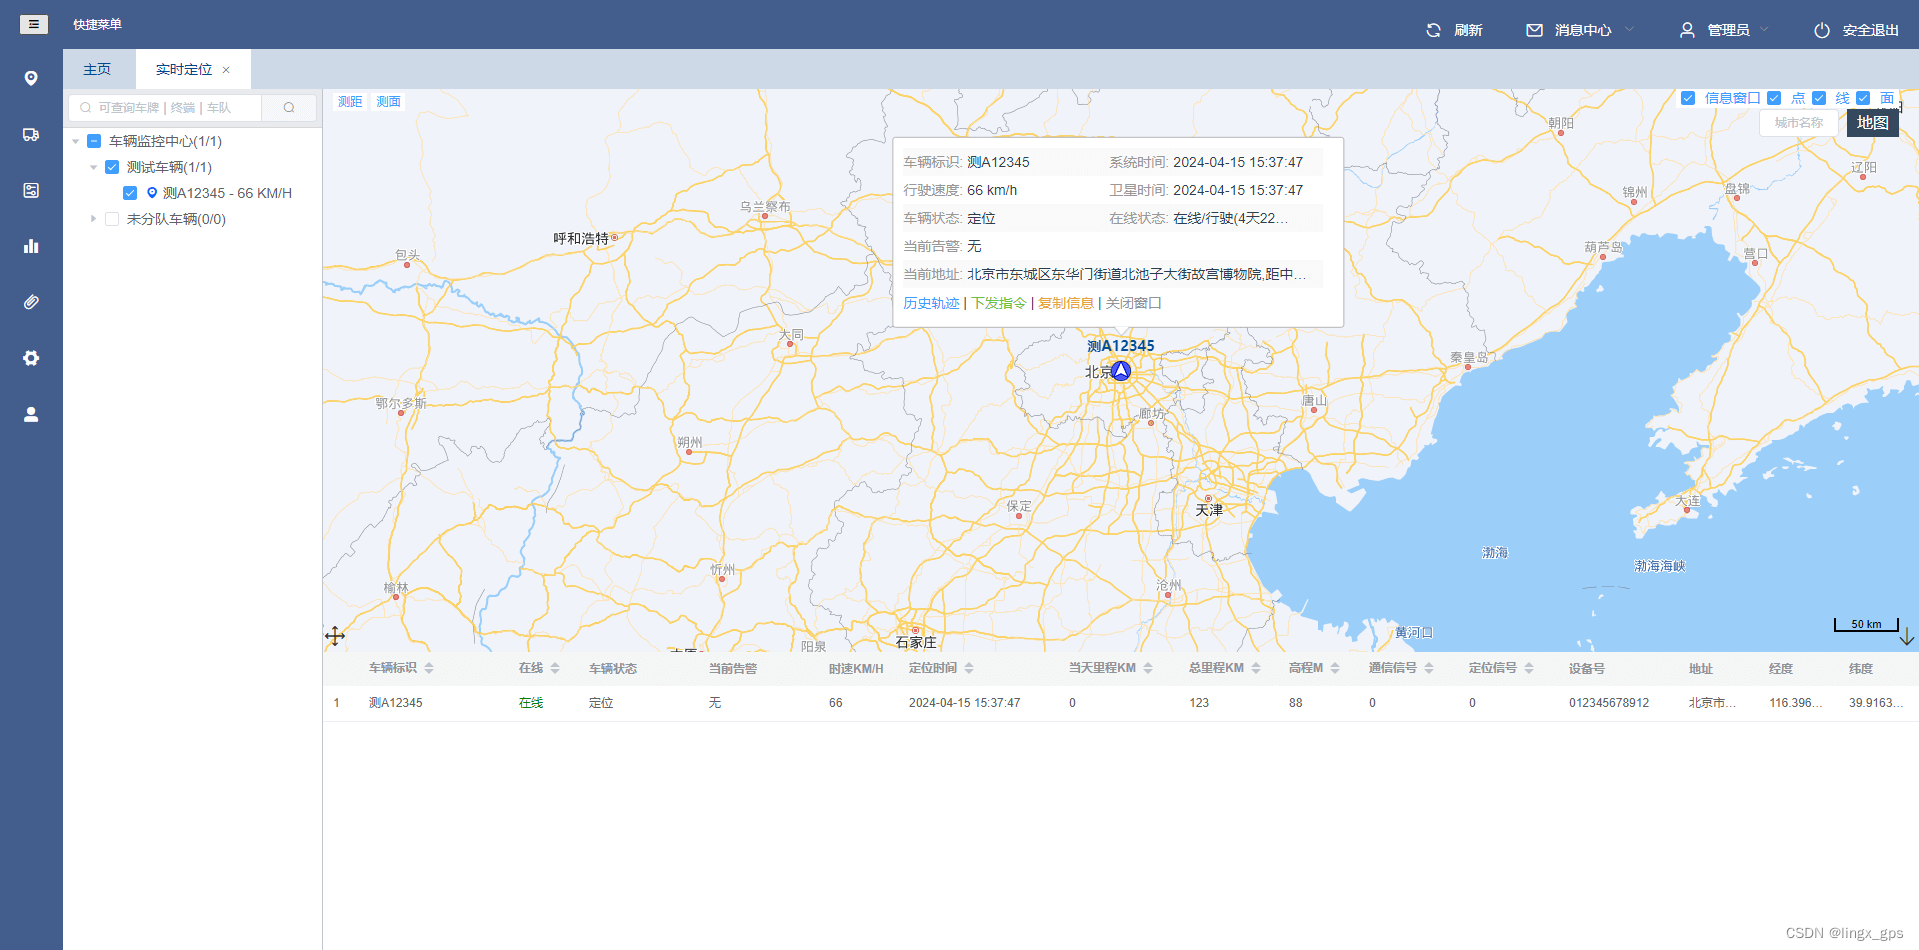Uncheck the 线 map overlay checkbox
Viewport: 1919px width, 950px height.
[x=1819, y=98]
